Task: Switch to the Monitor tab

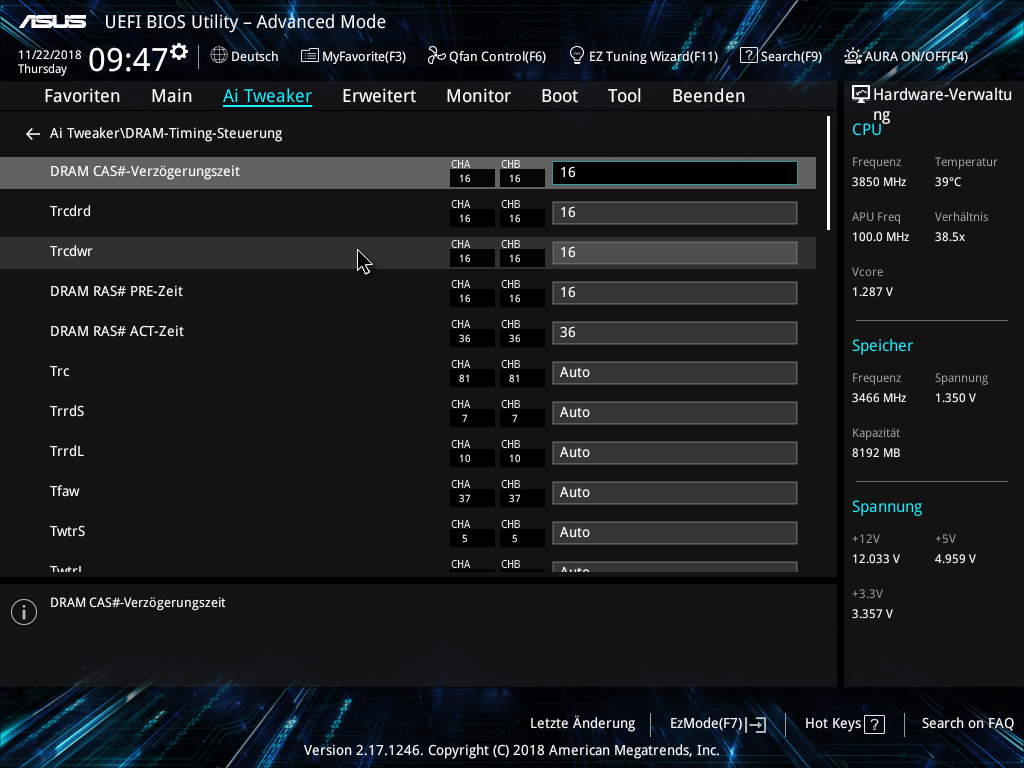Action: [479, 96]
